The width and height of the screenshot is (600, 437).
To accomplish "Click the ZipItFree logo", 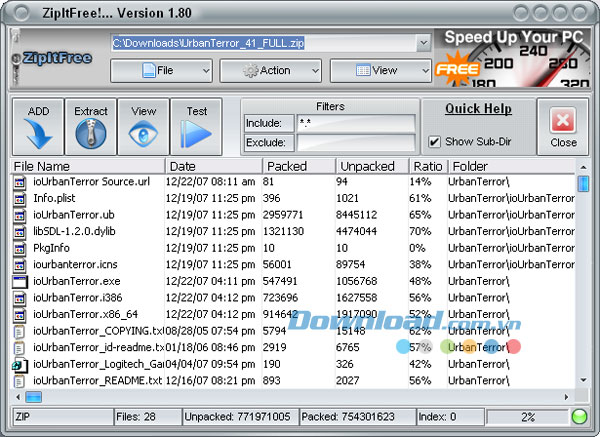I will [57, 58].
